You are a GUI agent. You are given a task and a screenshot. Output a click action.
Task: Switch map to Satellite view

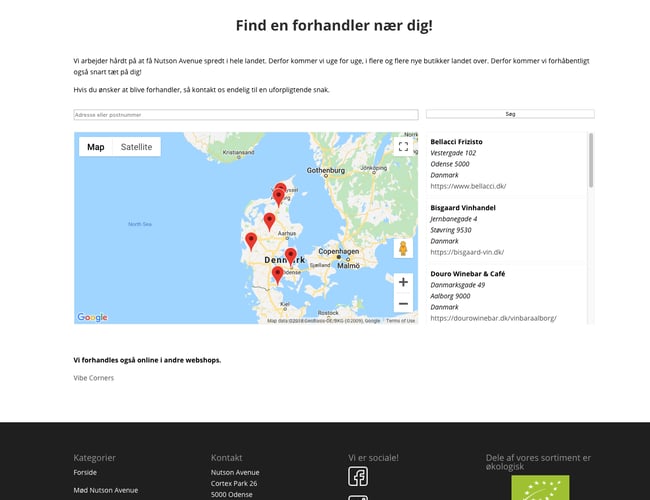[136, 147]
